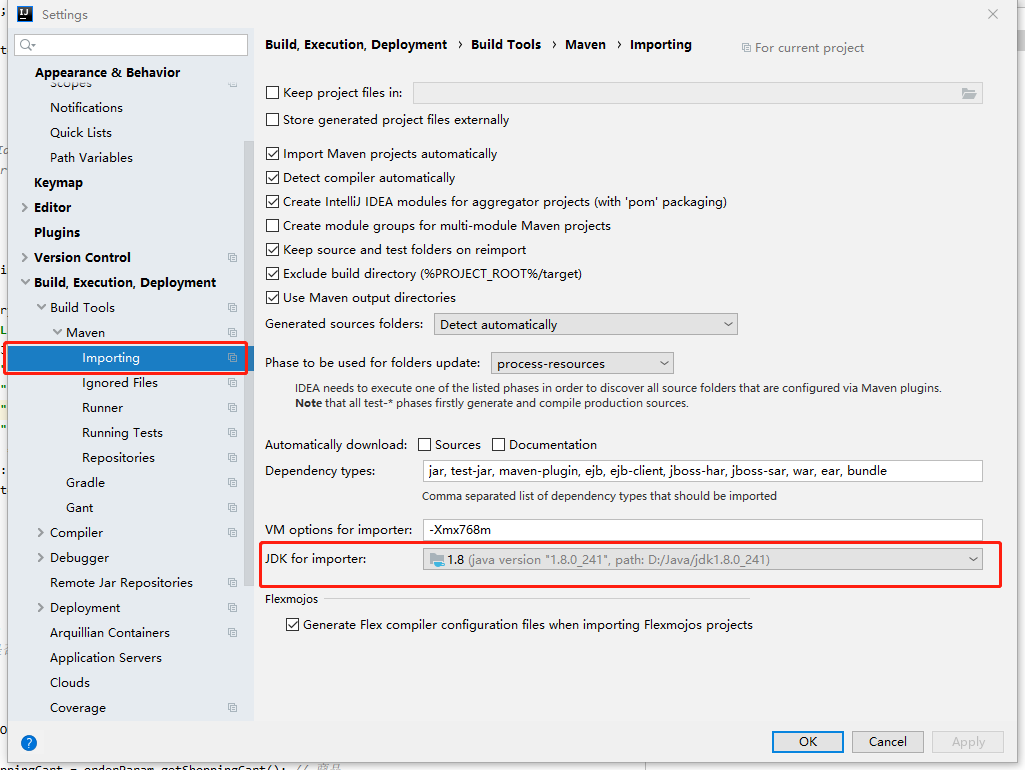Open Clouds settings page

pyautogui.click(x=70, y=682)
